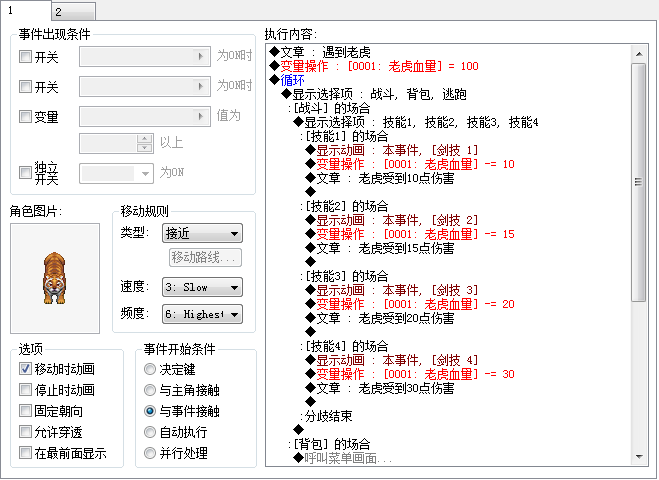Check the 固定朝向 option
Screen dimensions: 659x480
pos(25,411)
